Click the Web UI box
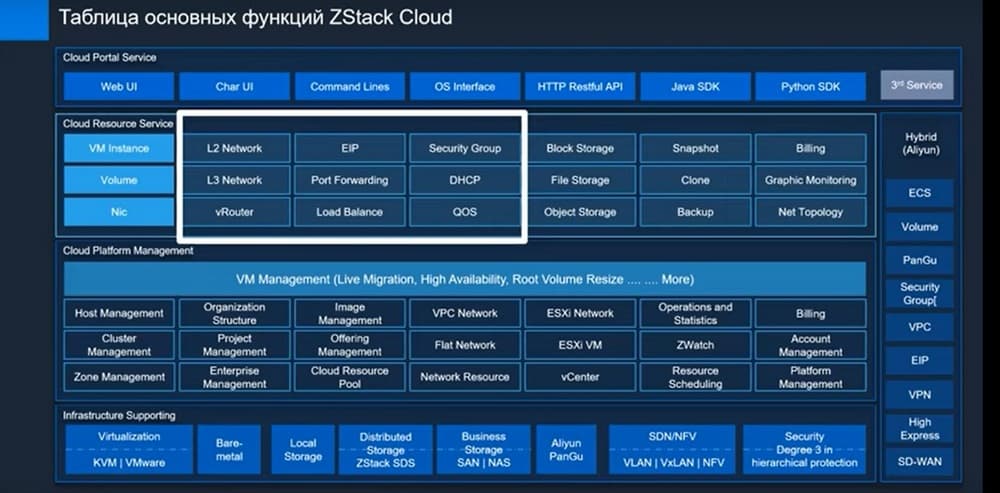Screen dimensions: 1000x493 [x=119, y=86]
